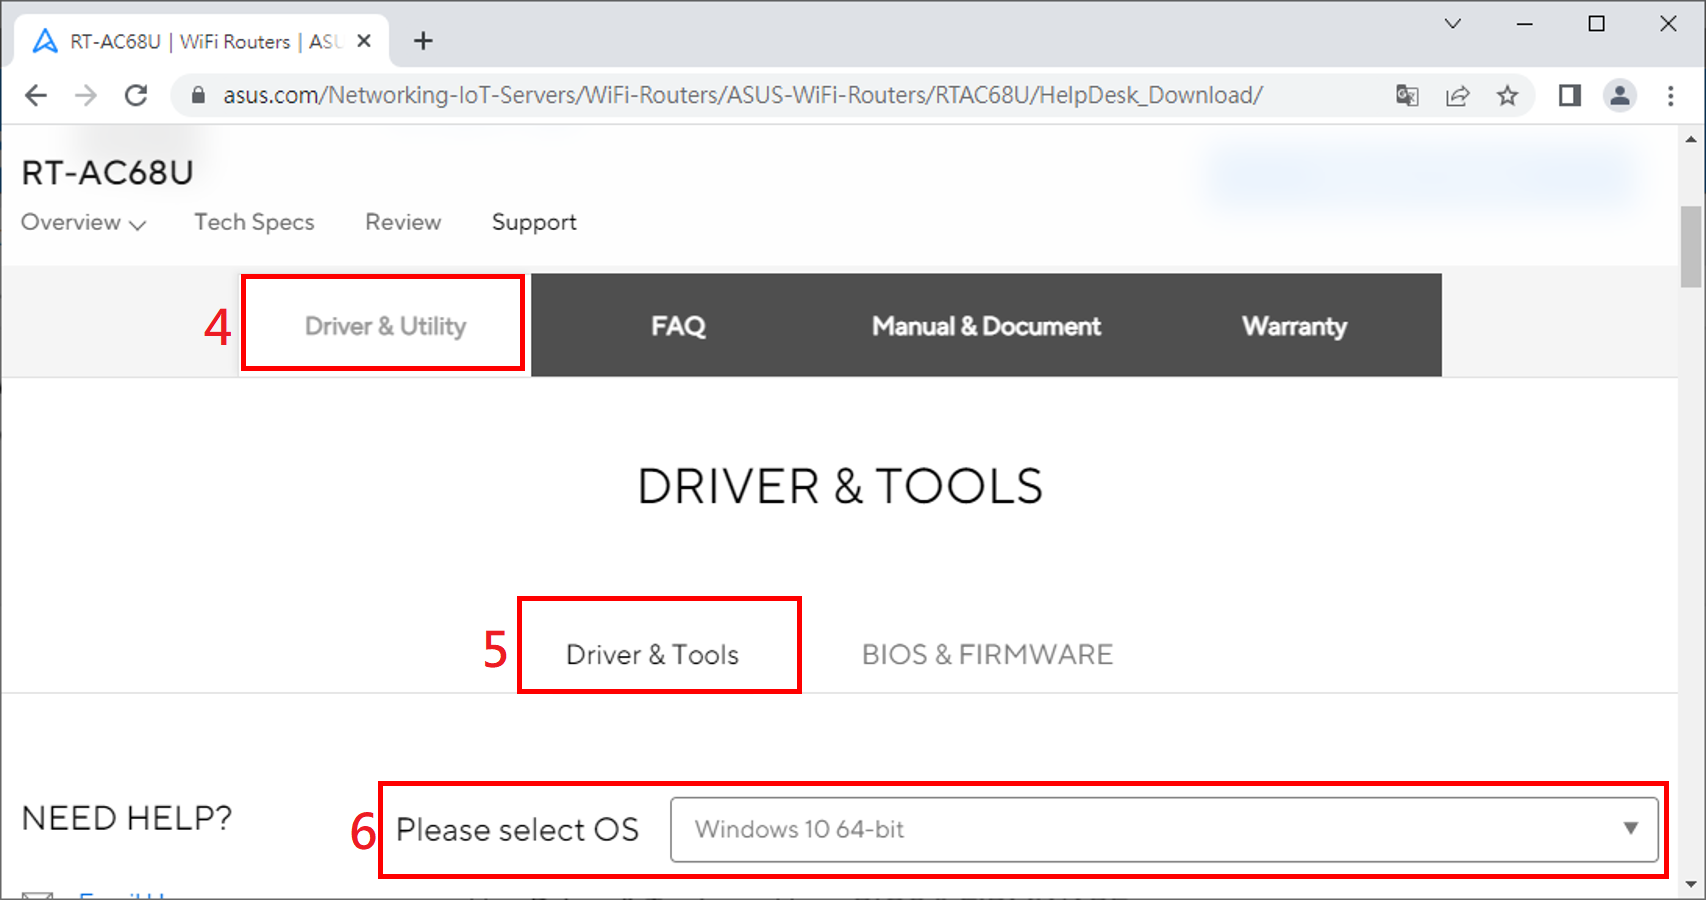This screenshot has width=1706, height=900.
Task: Share this page via share icon
Action: tap(1457, 96)
